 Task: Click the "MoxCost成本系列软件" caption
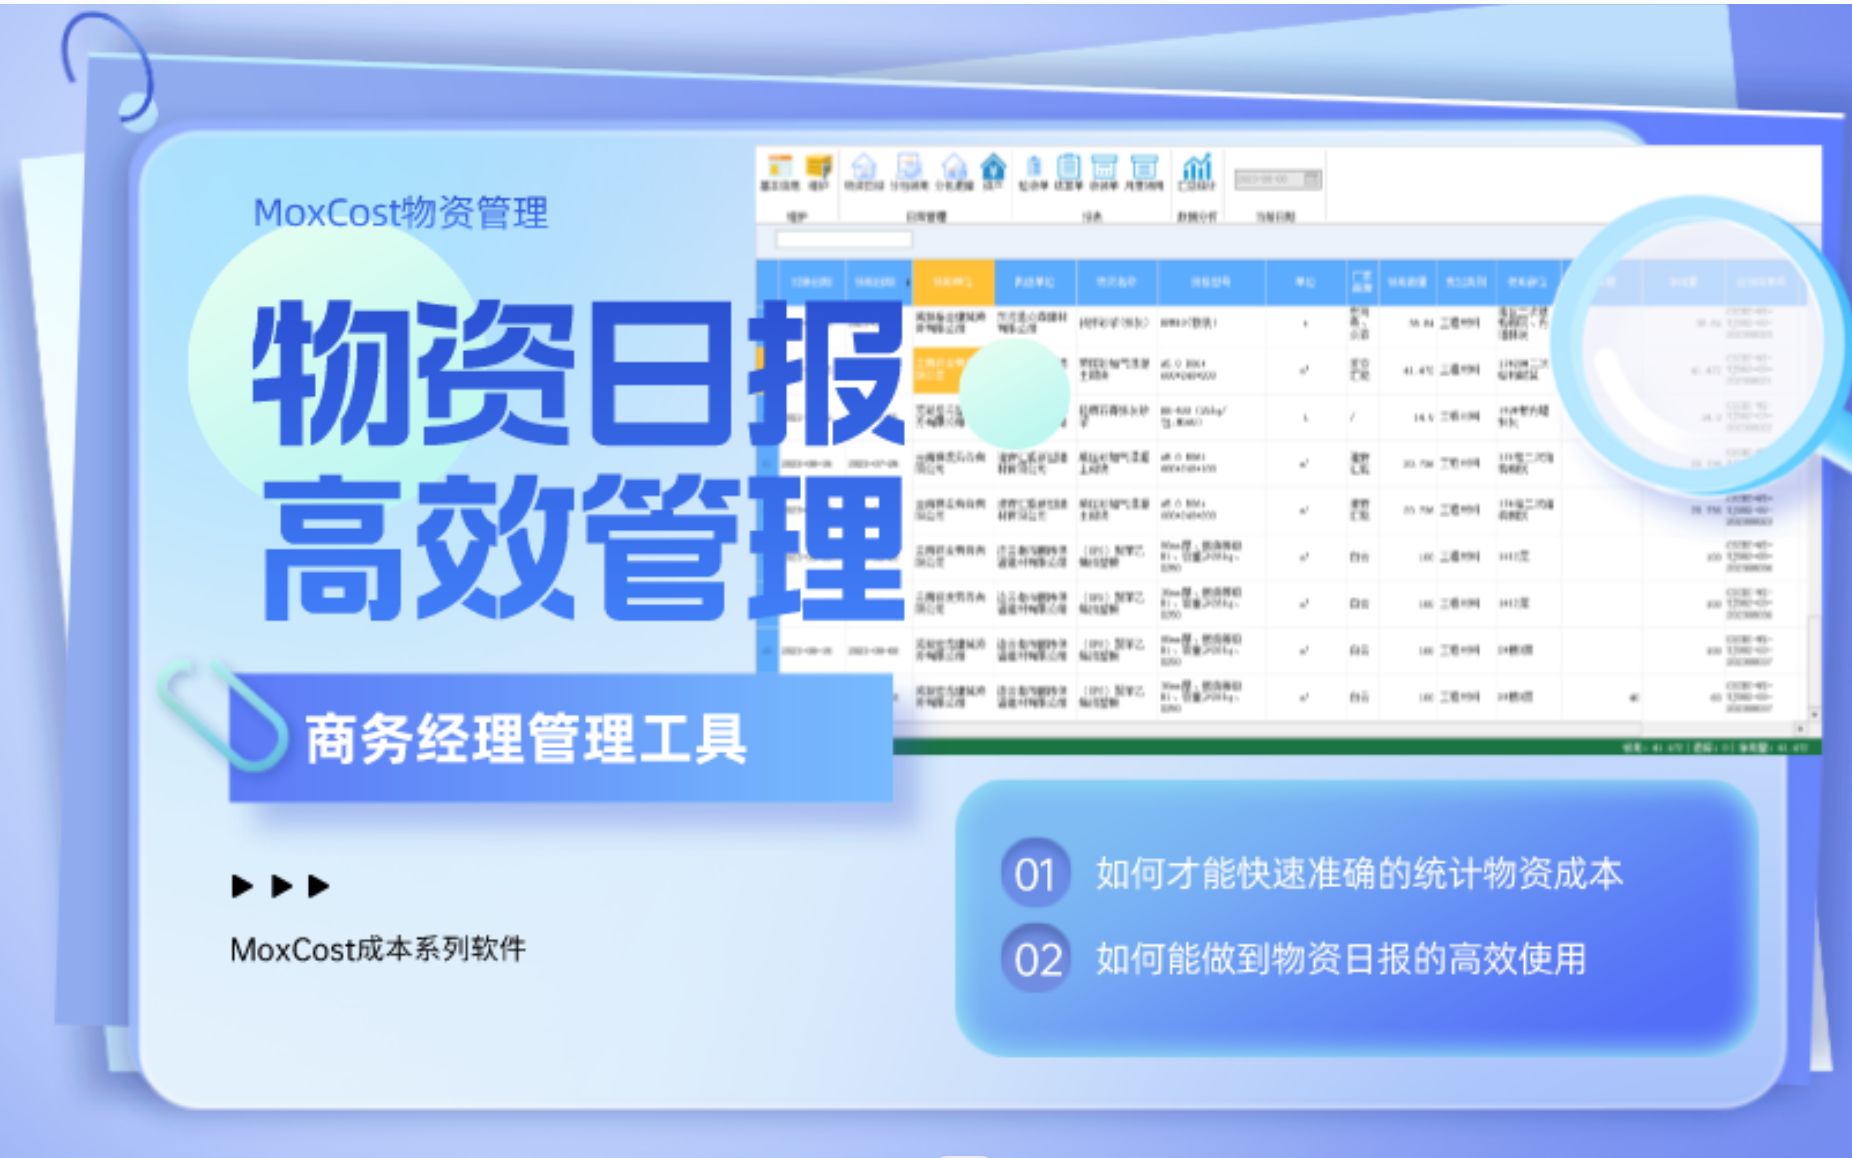[378, 949]
